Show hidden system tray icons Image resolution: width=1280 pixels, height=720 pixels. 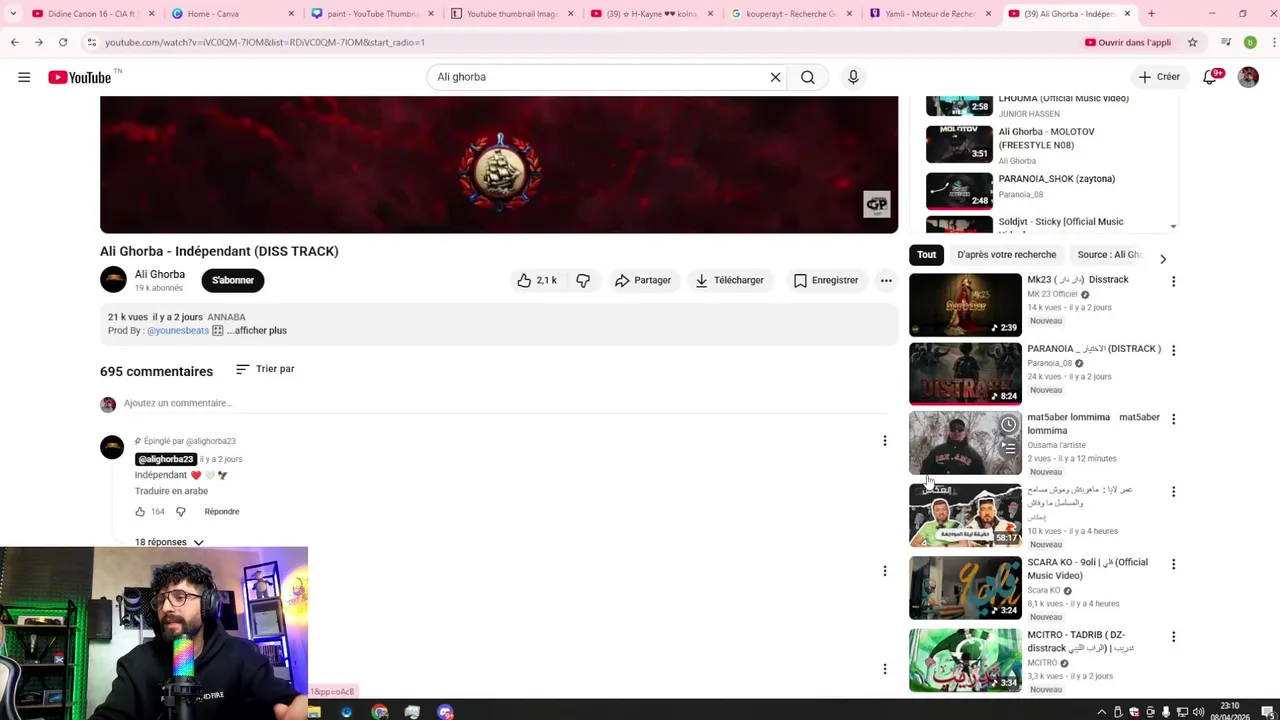pyautogui.click(x=1102, y=712)
